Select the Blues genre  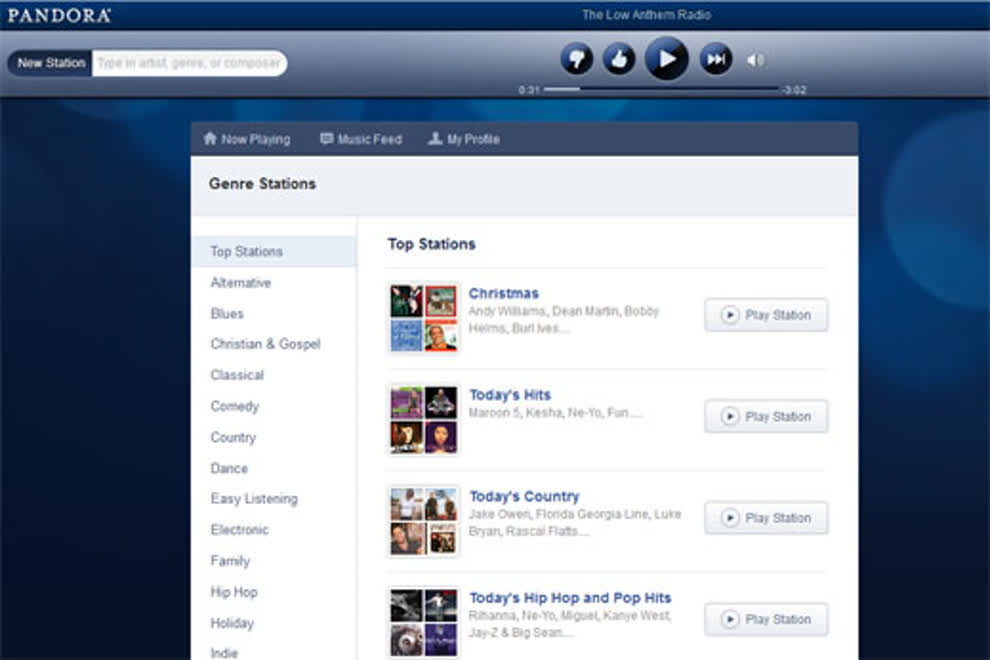pos(227,313)
